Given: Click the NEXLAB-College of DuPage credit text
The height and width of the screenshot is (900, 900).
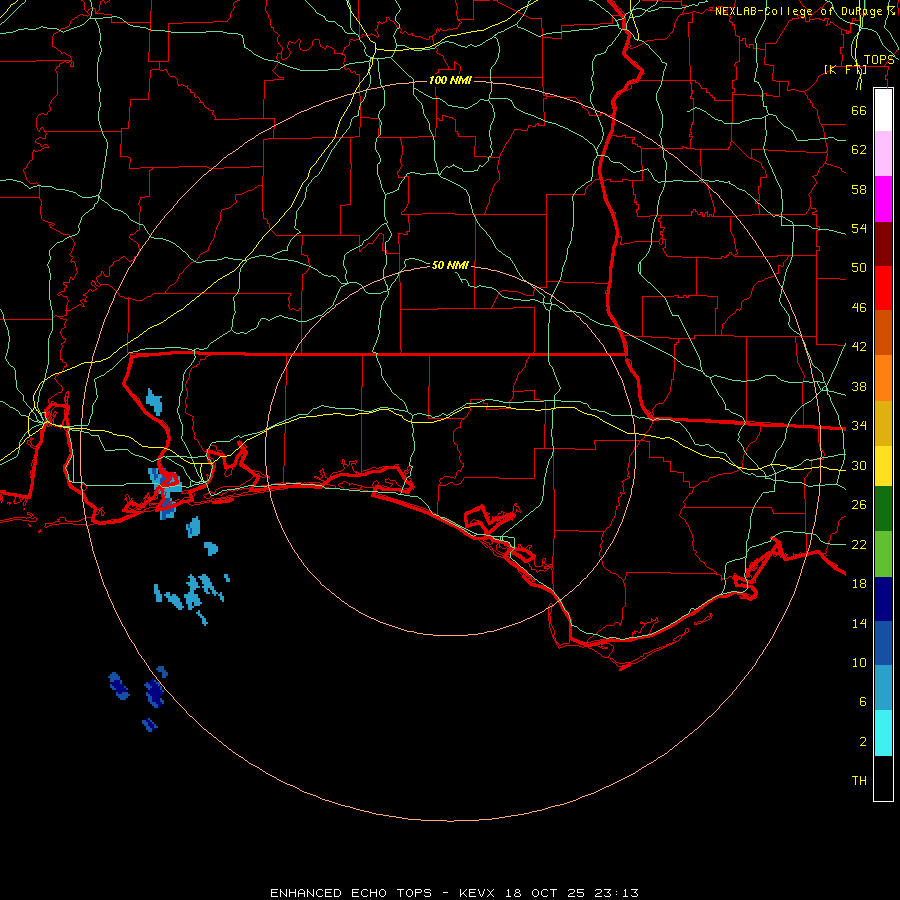Looking at the screenshot, I should [804, 11].
